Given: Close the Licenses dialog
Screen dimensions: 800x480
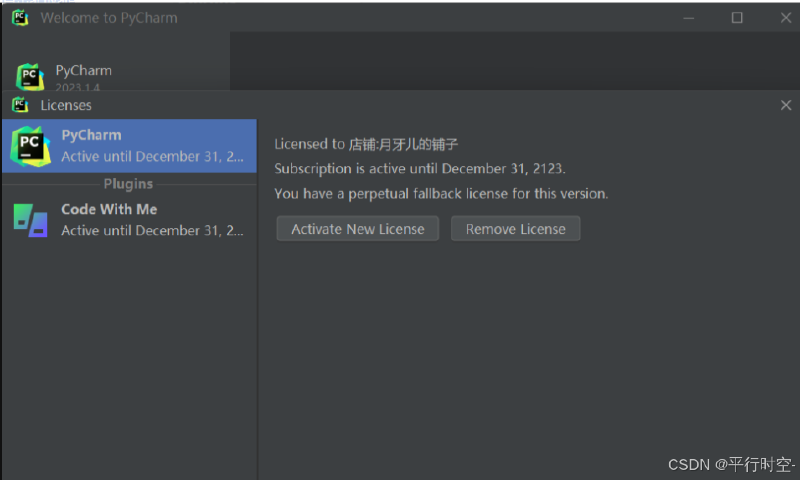Looking at the screenshot, I should 786,105.
